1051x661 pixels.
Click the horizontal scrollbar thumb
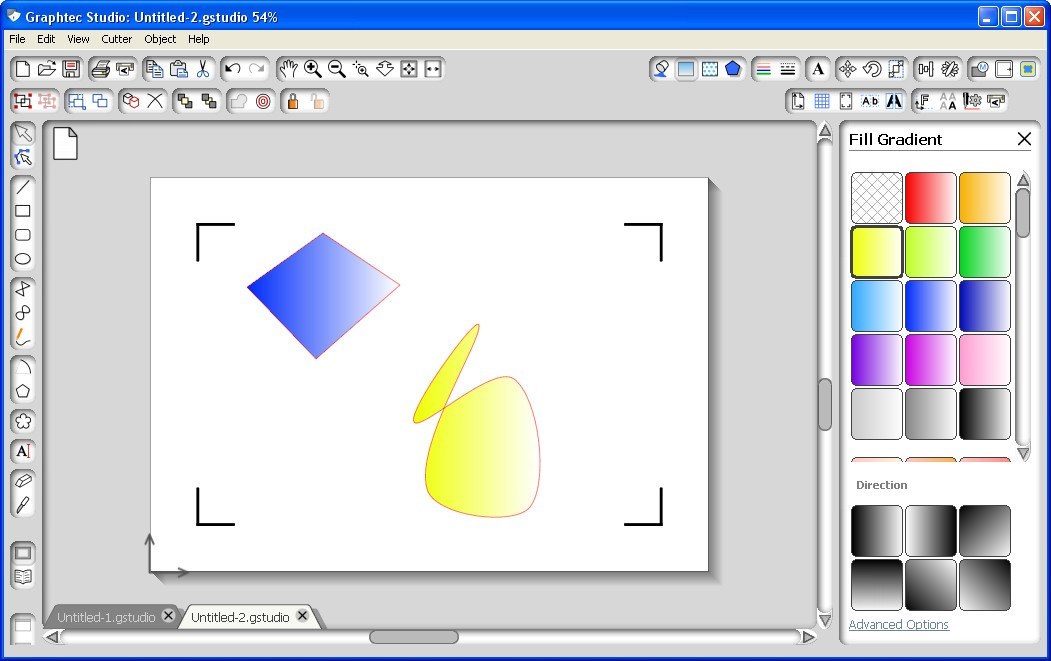[414, 637]
